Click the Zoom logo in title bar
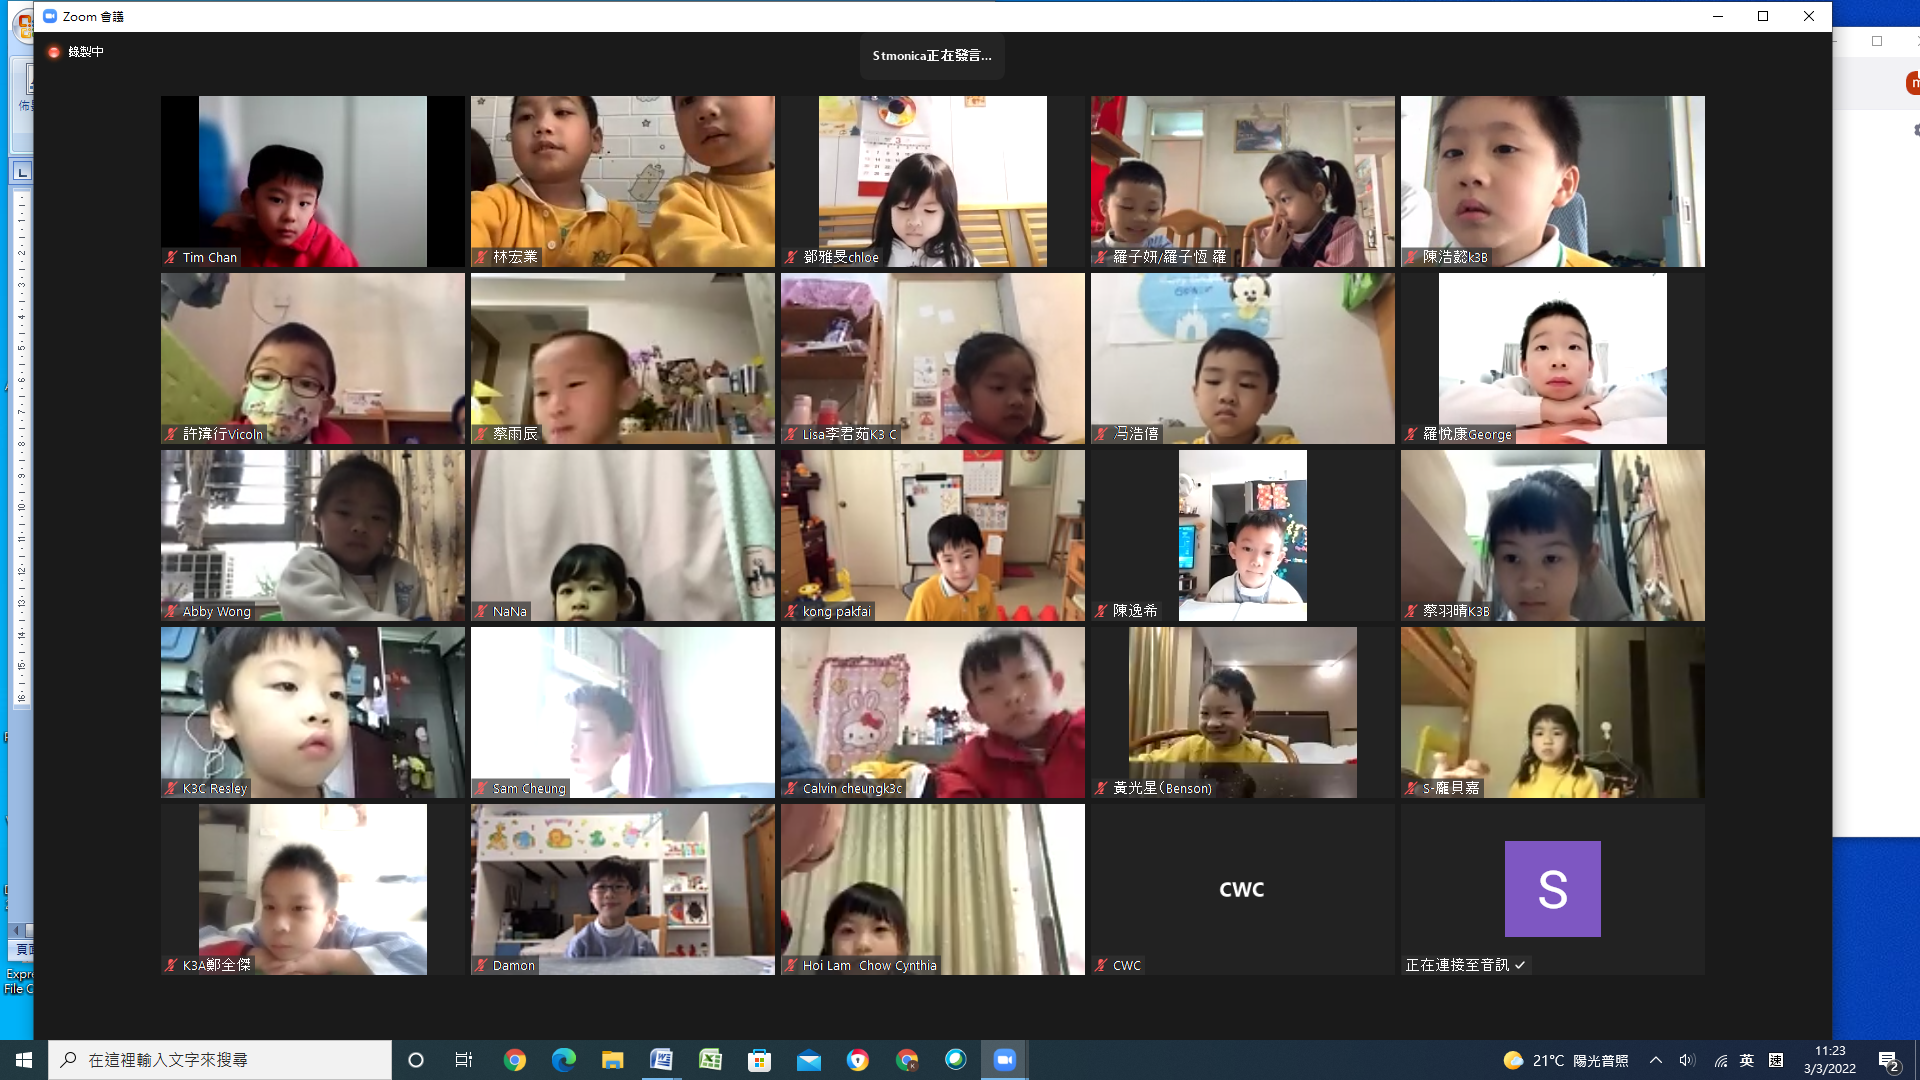The image size is (1920, 1080). (50, 16)
